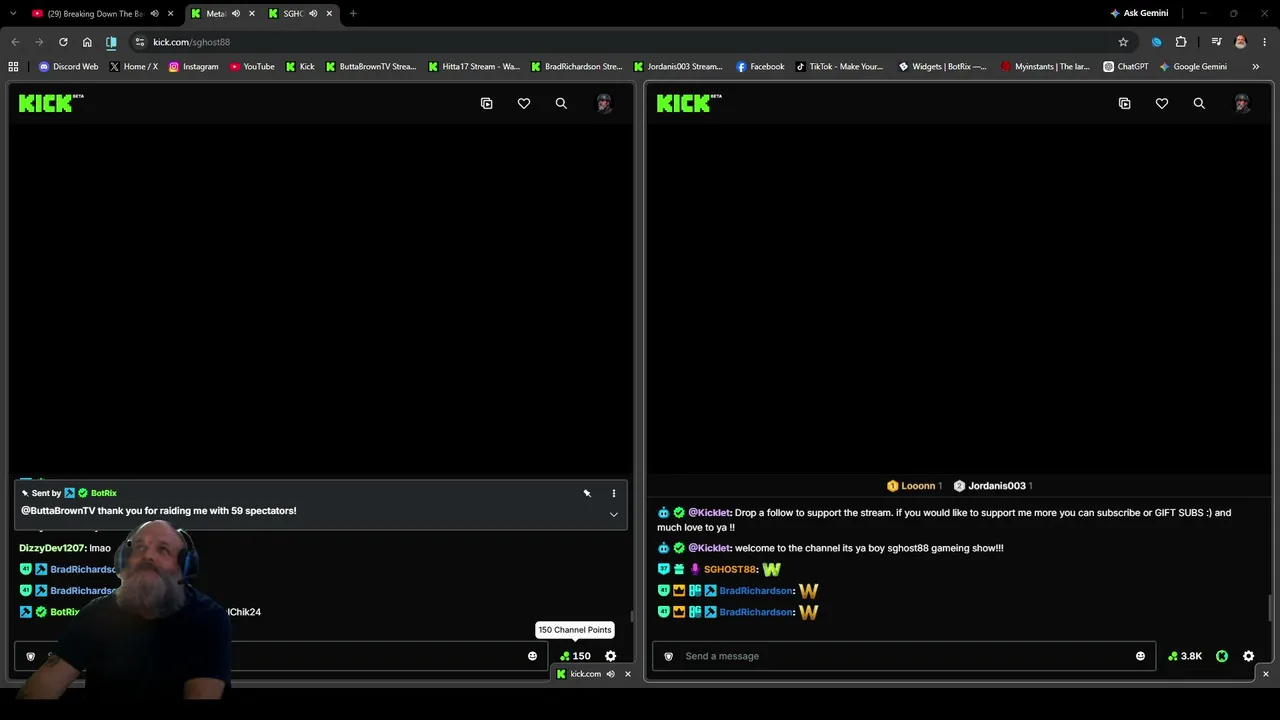
Task: Unpin the pinned BotRix message
Action: (587, 493)
